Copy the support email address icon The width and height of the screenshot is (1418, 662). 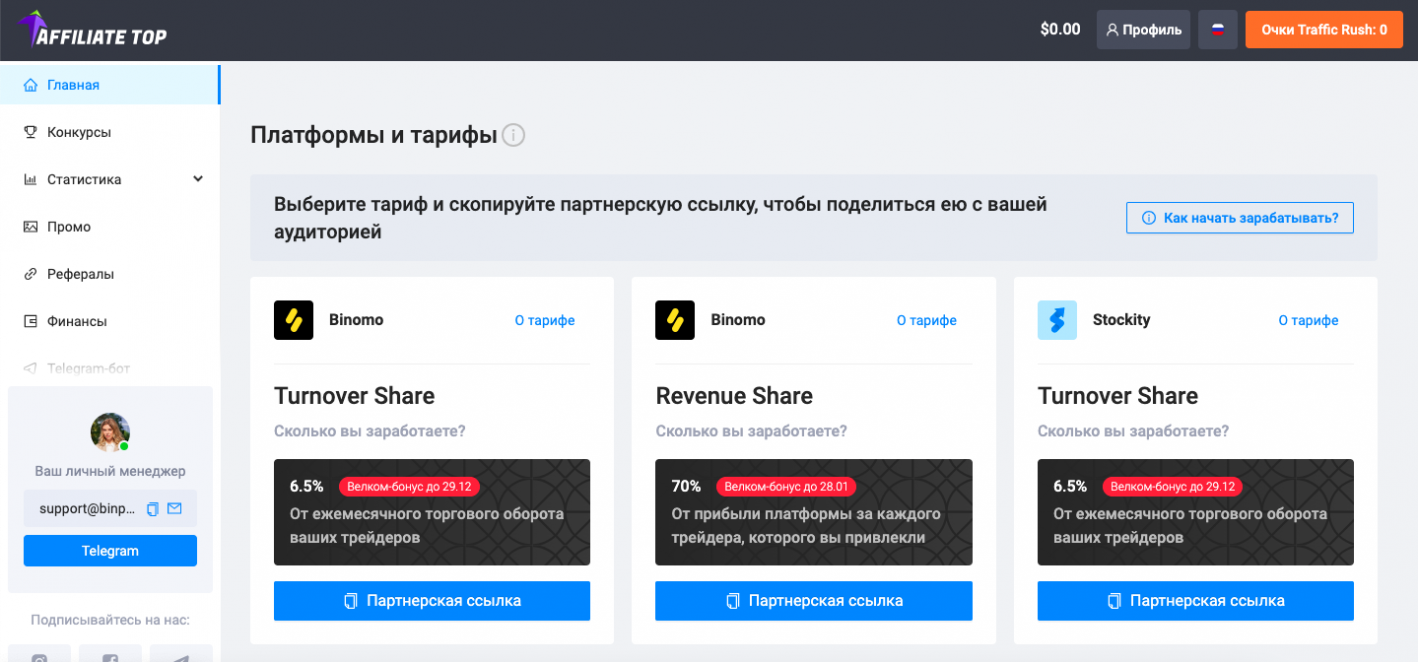pyautogui.click(x=153, y=509)
